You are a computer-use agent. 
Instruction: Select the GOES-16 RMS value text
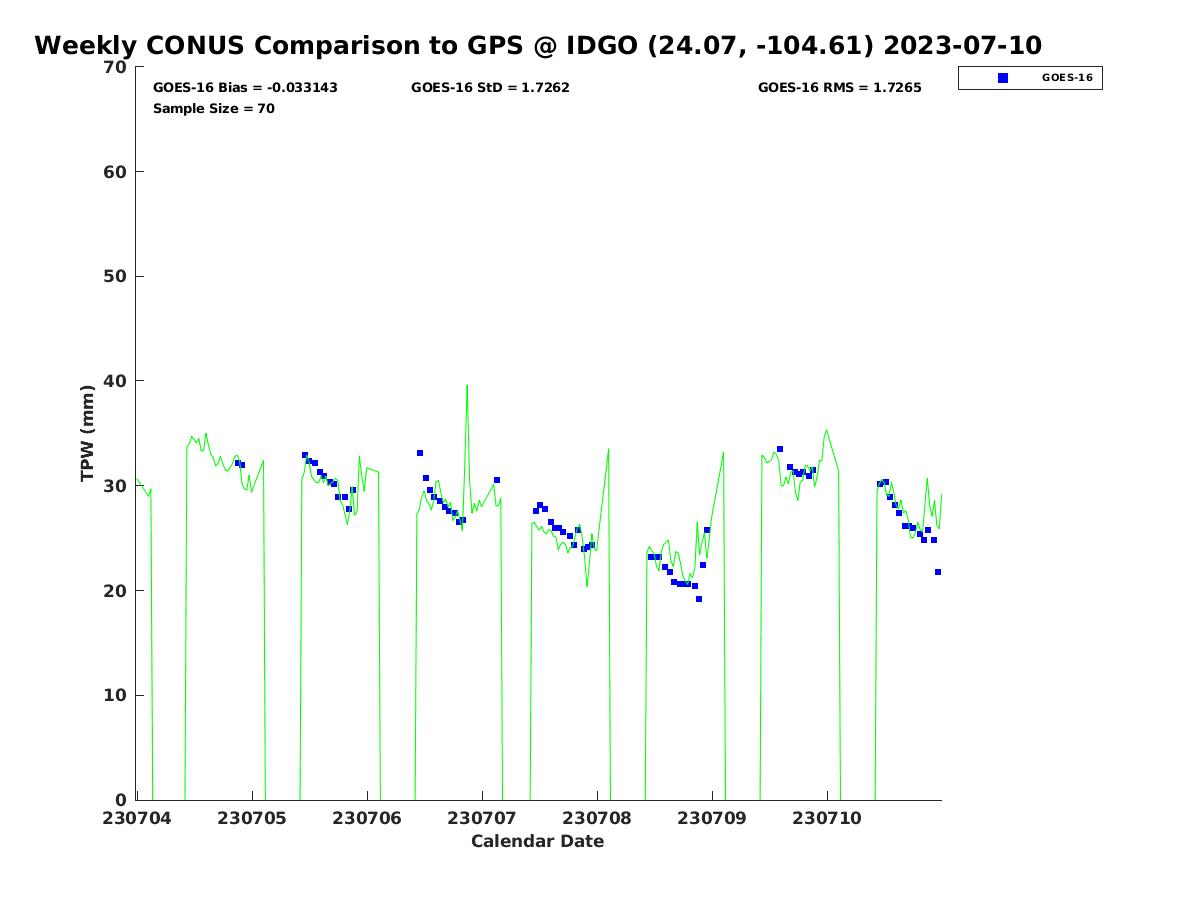(839, 88)
